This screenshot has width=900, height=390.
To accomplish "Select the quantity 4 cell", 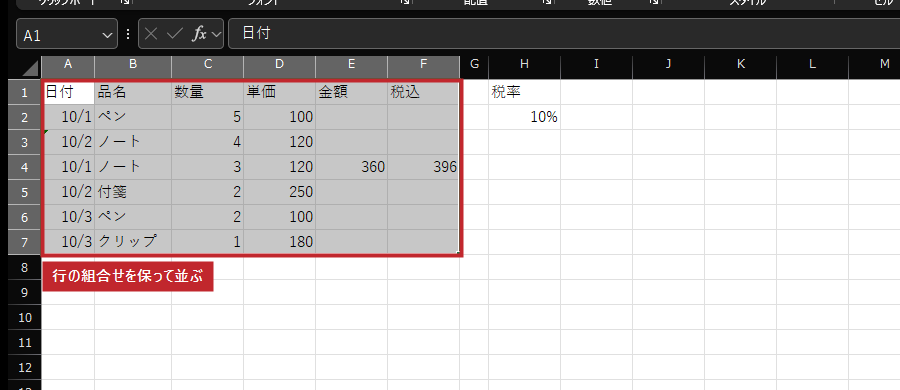I will 208,142.
